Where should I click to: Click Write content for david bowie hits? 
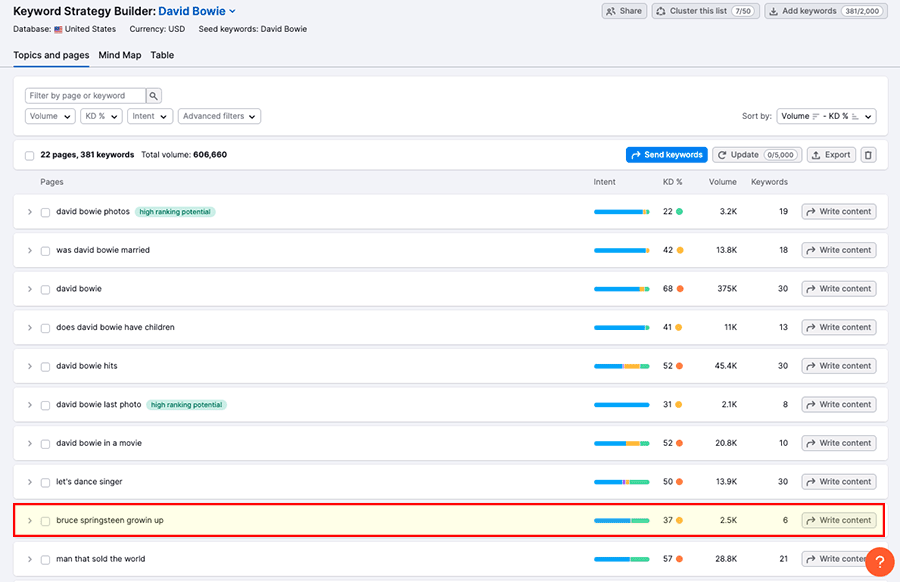839,366
